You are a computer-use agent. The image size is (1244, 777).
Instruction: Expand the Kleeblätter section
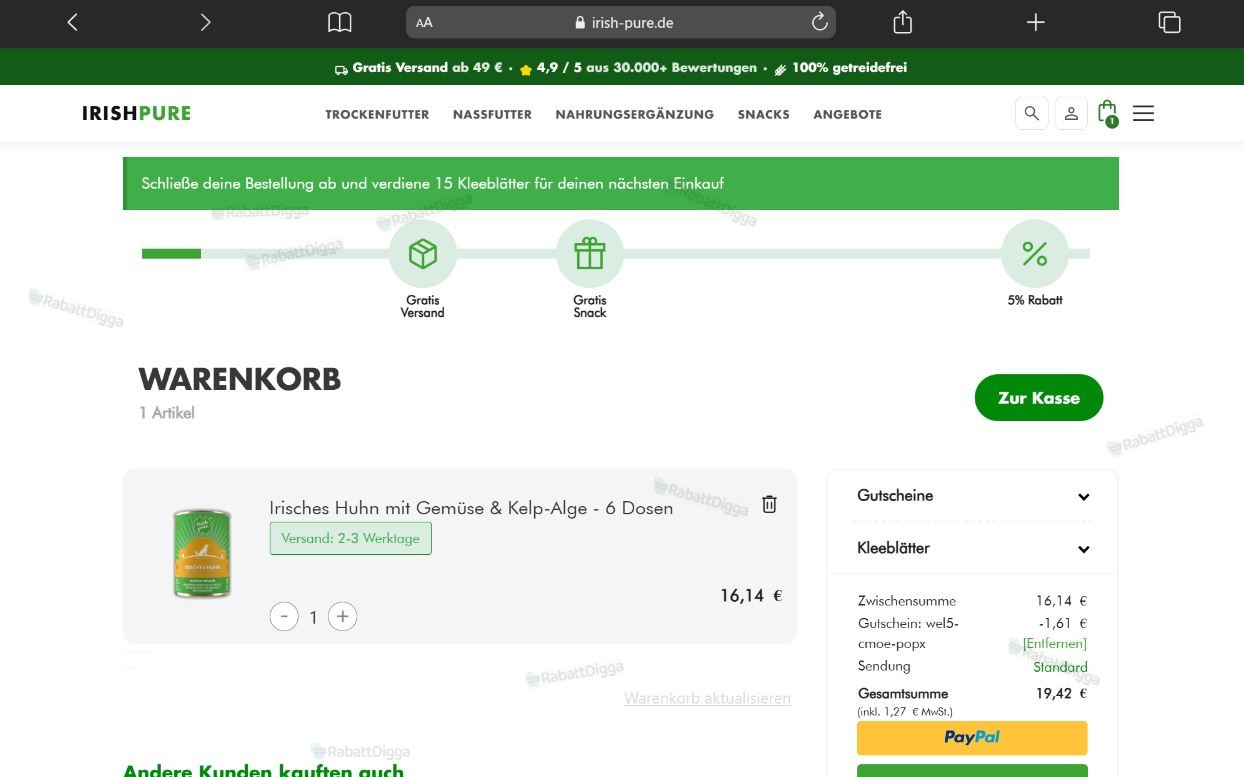click(x=973, y=548)
